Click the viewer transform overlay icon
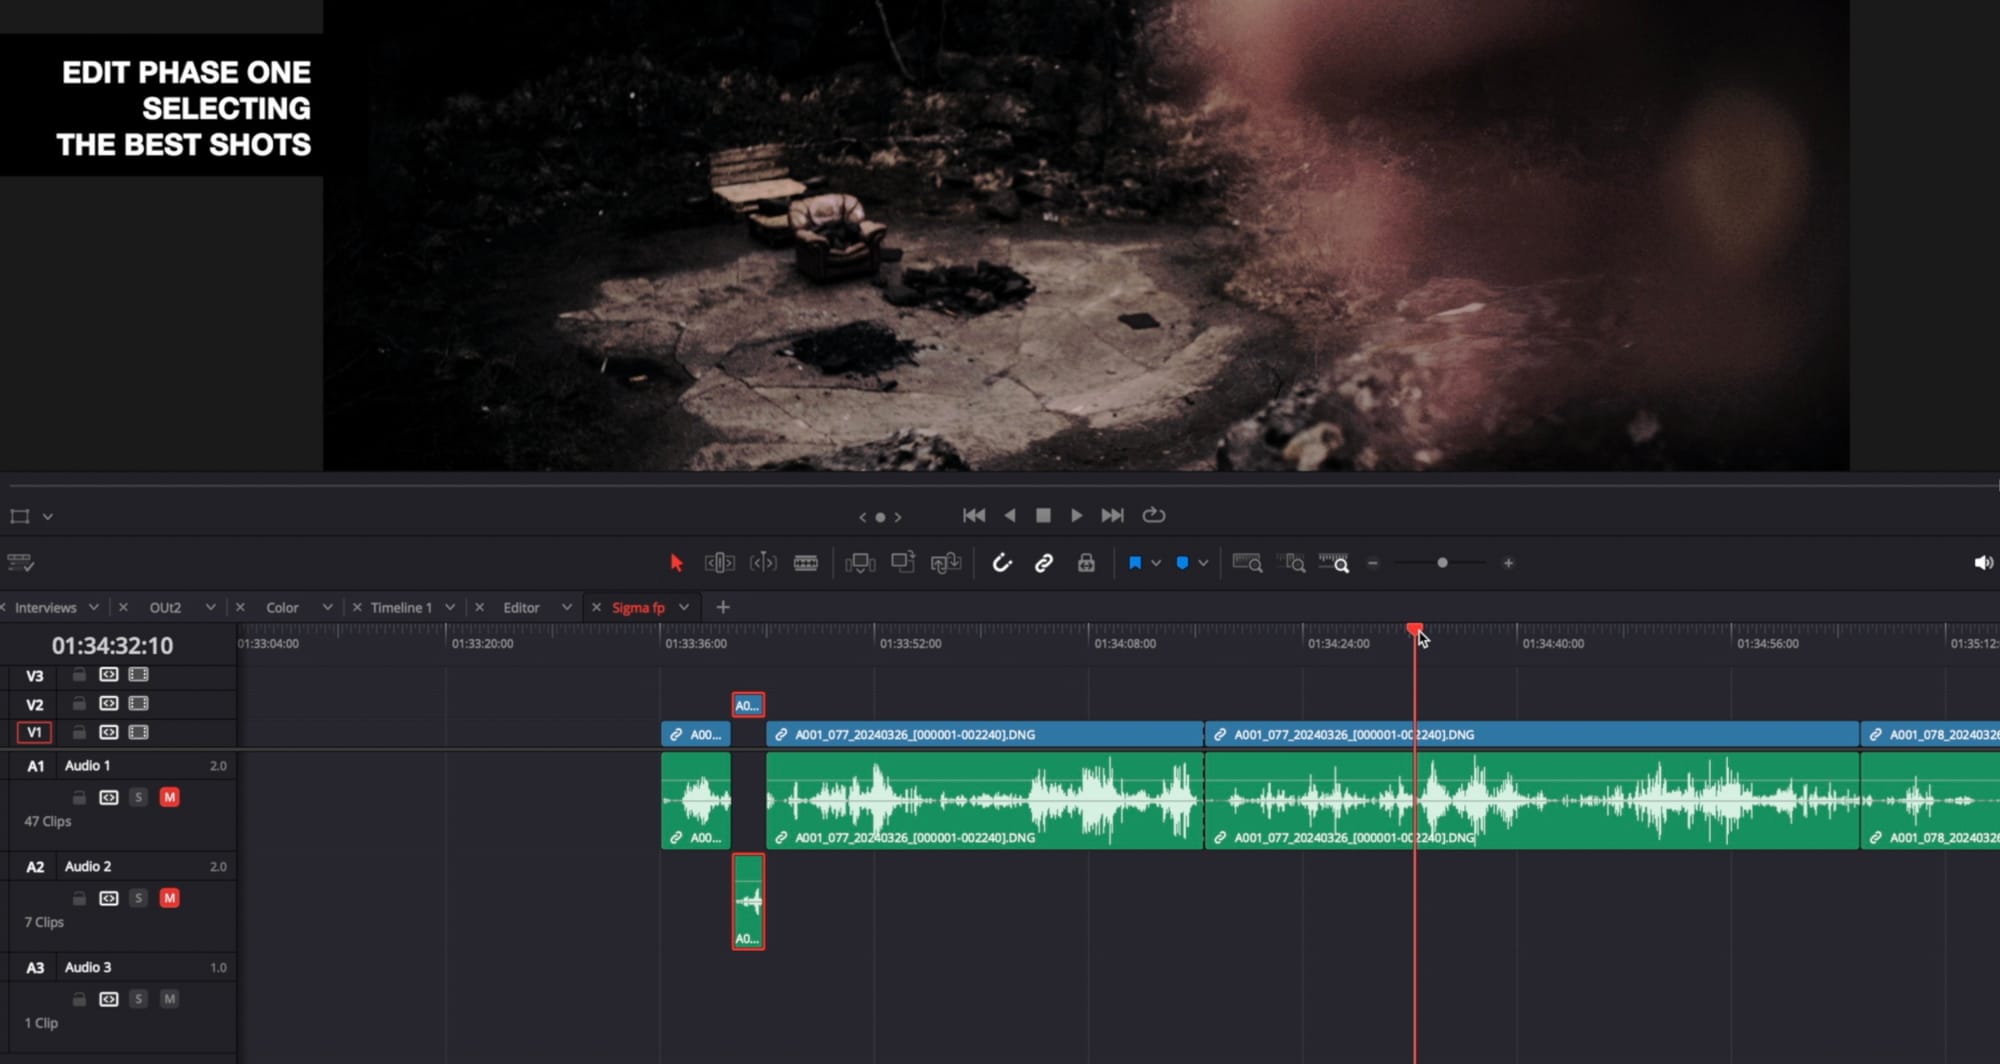The height and width of the screenshot is (1064, 2000). [x=20, y=516]
